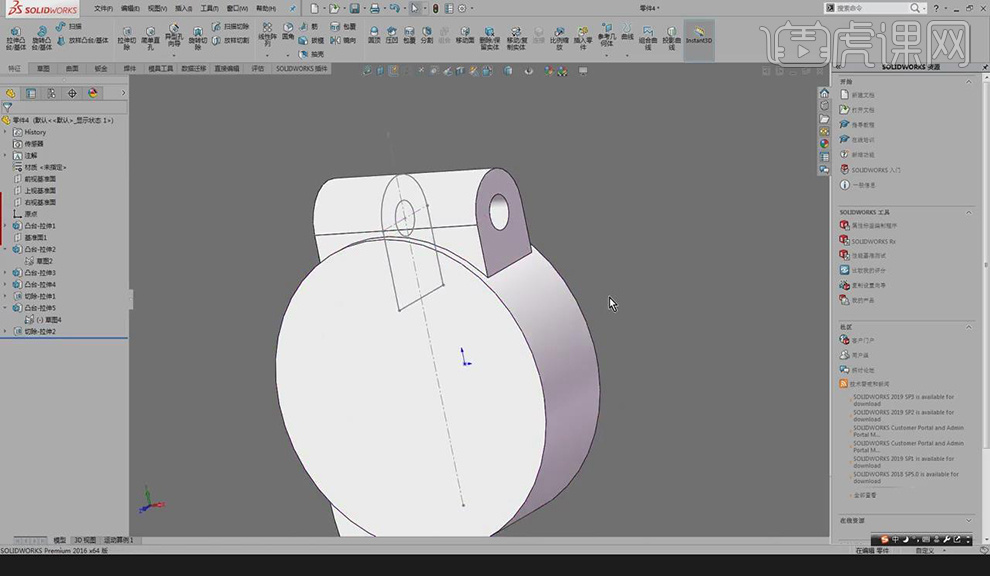This screenshot has height=576, width=990.
Task: Click the Extruded Boss/Base (拉伸凸台/基体) tool
Action: (17, 37)
